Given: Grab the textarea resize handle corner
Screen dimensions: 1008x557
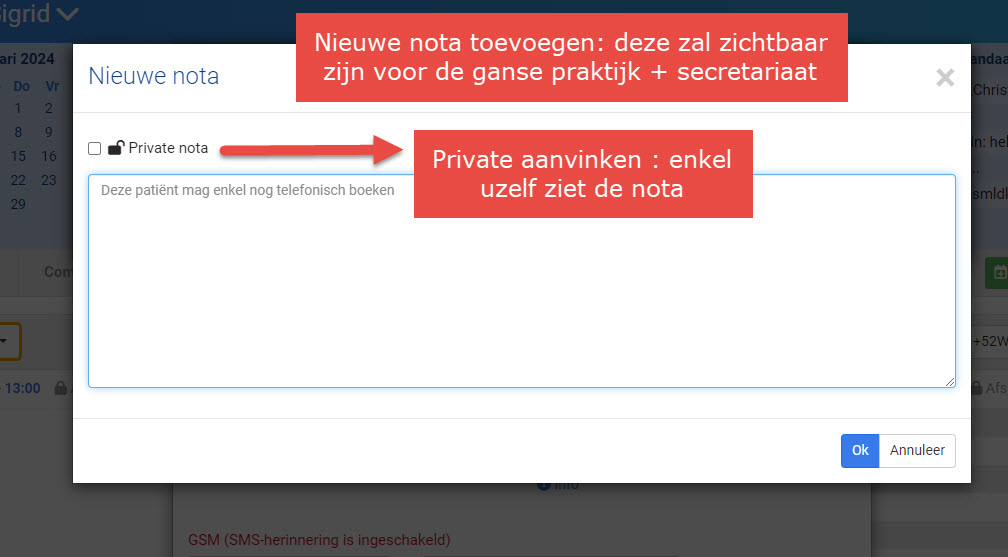Looking at the screenshot, I should (x=950, y=381).
